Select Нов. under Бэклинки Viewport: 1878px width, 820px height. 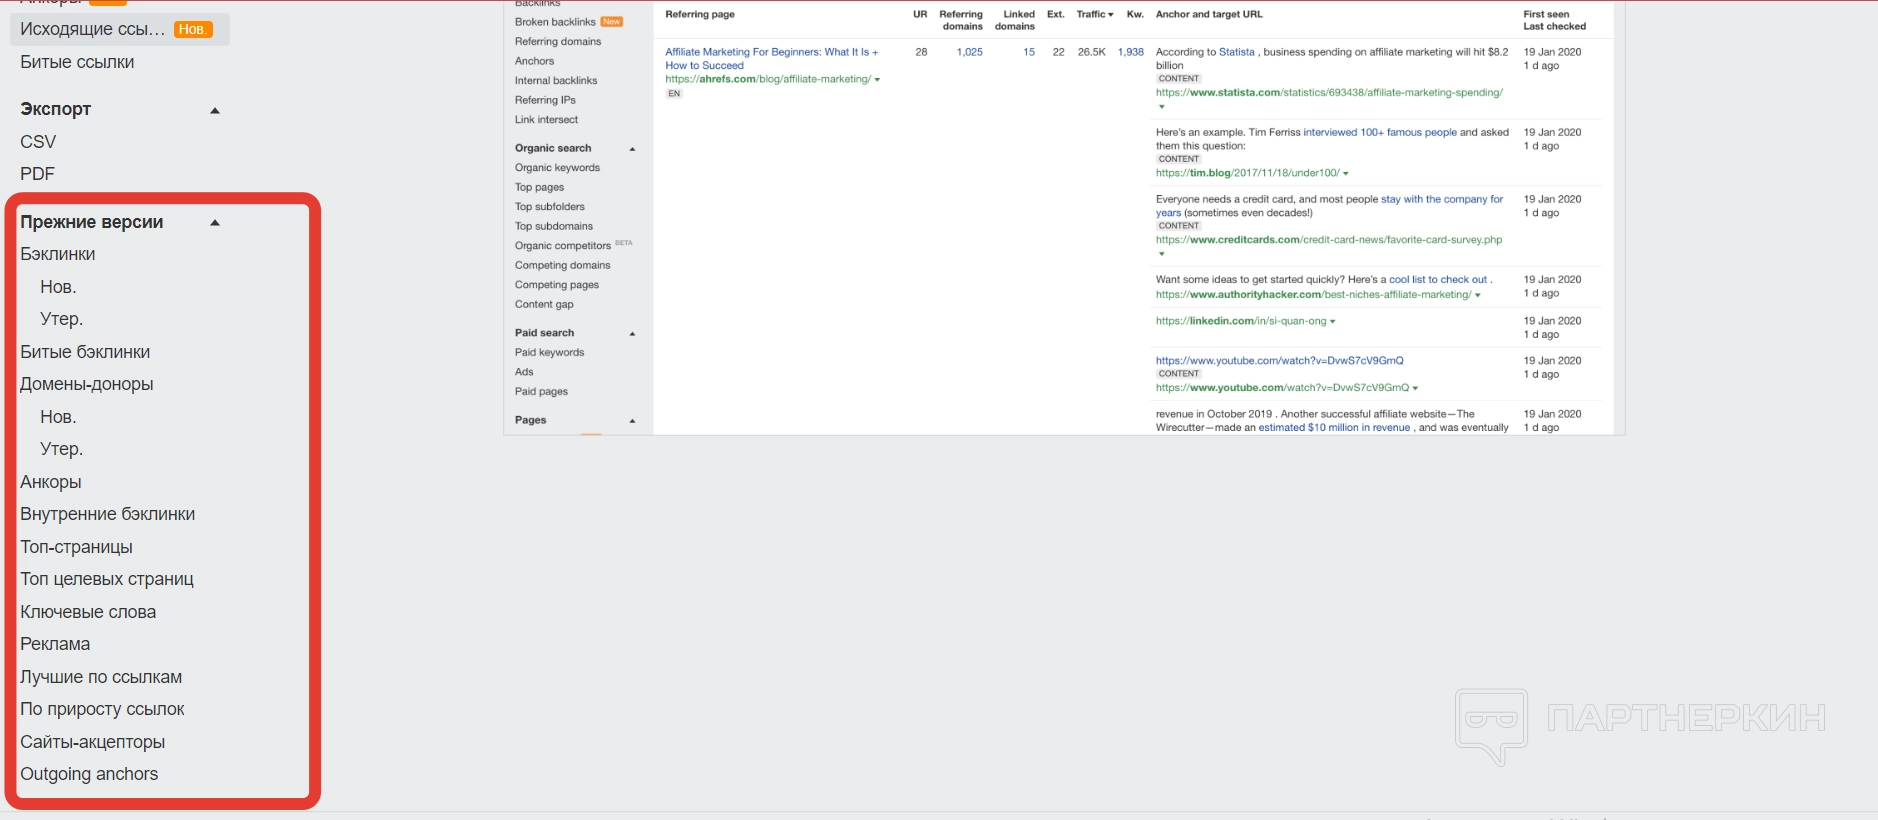(x=58, y=287)
